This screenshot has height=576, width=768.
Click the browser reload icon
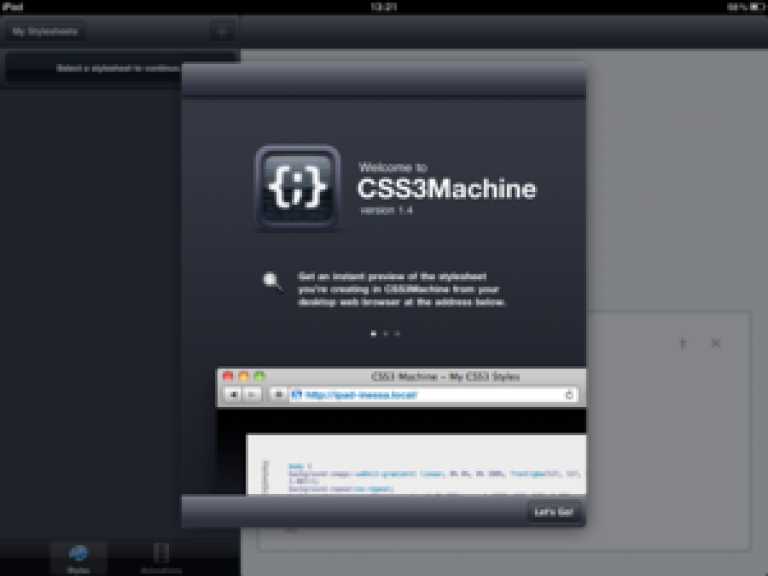click(x=570, y=395)
